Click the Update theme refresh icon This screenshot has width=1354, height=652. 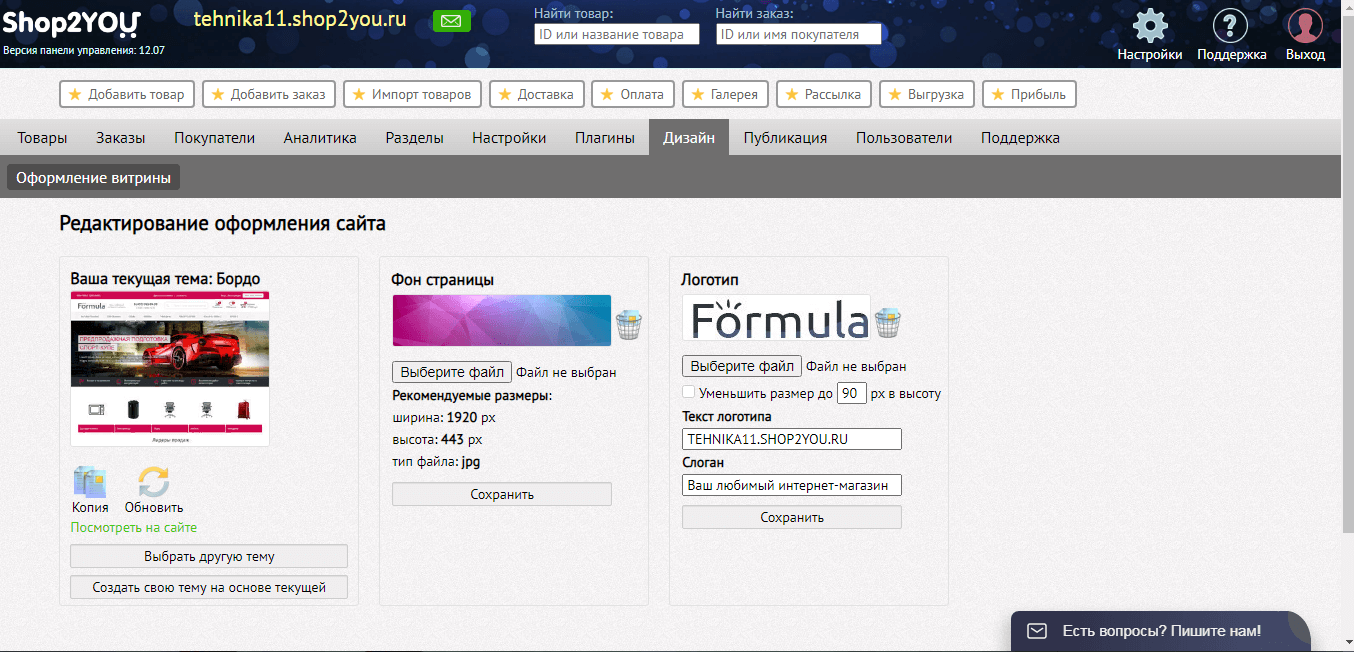[153, 483]
